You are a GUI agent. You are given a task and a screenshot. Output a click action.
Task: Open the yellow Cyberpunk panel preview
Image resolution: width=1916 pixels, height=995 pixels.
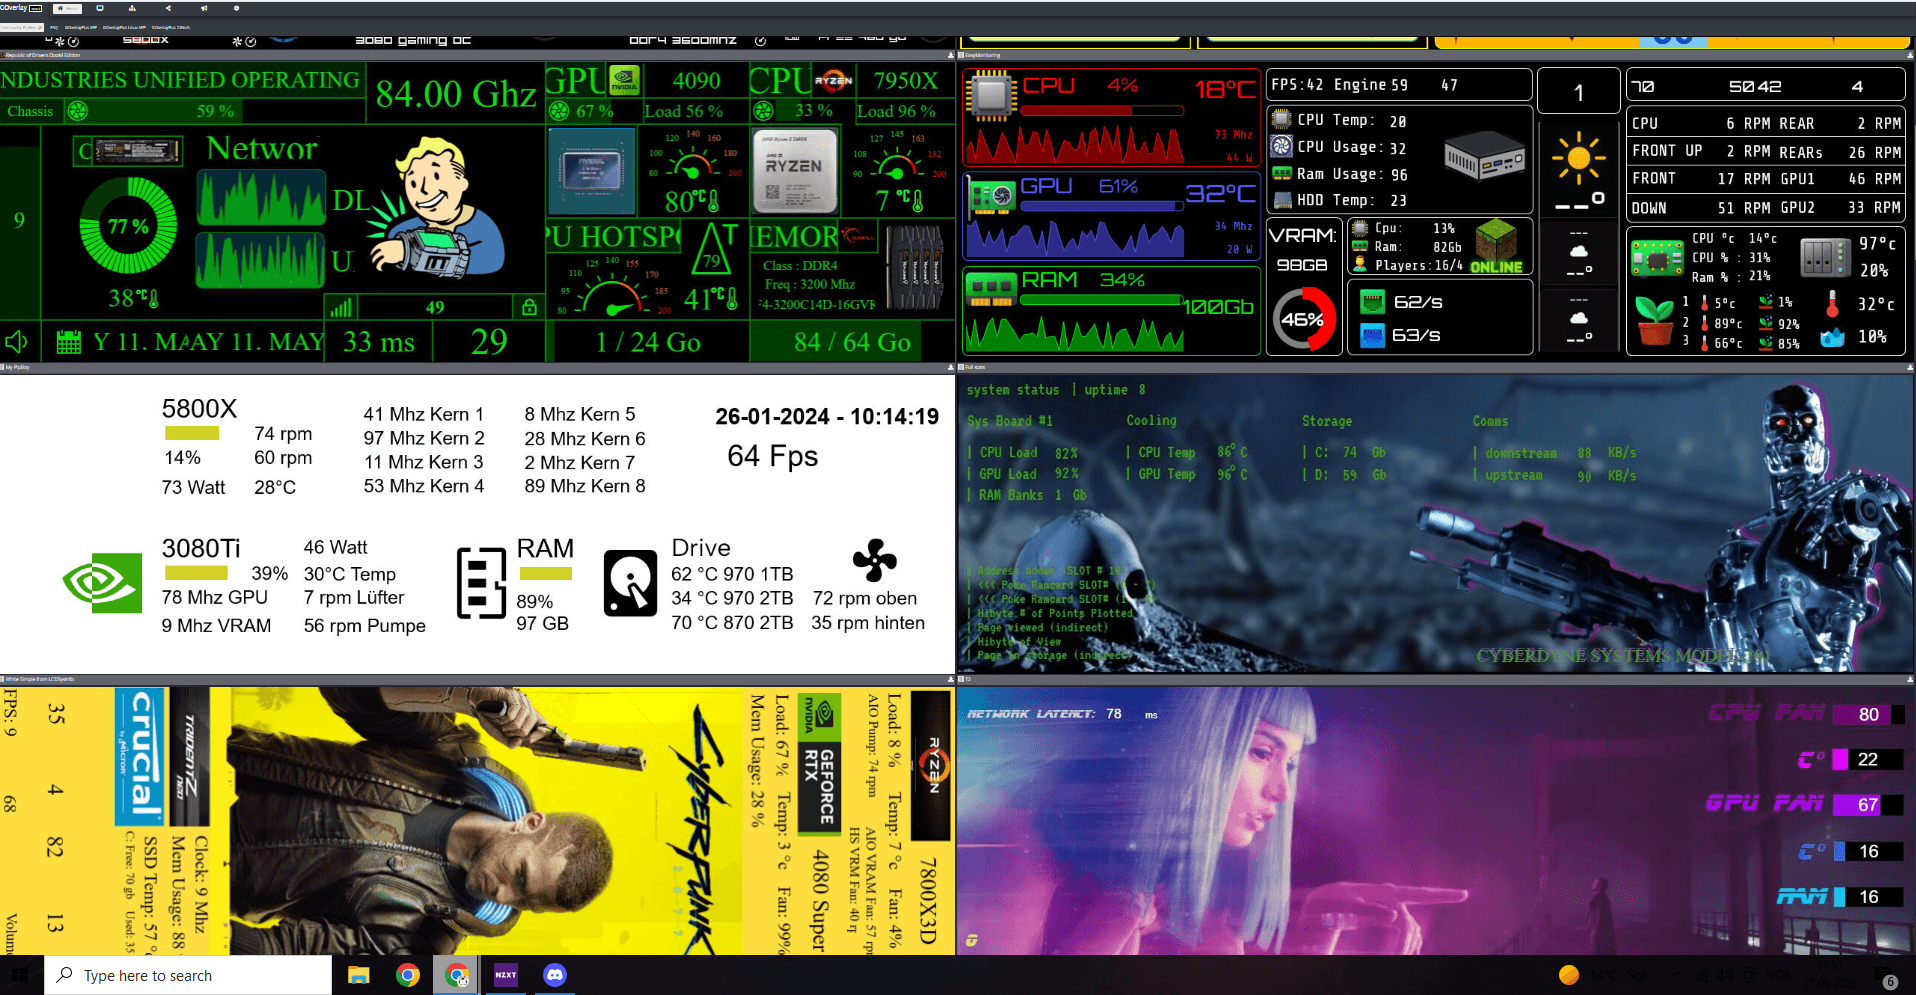tap(477, 820)
